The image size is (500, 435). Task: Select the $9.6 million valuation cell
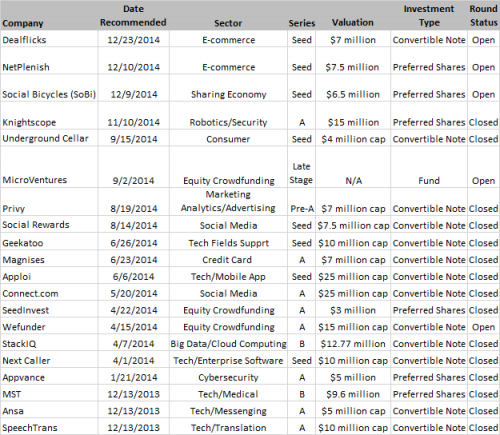(x=353, y=394)
